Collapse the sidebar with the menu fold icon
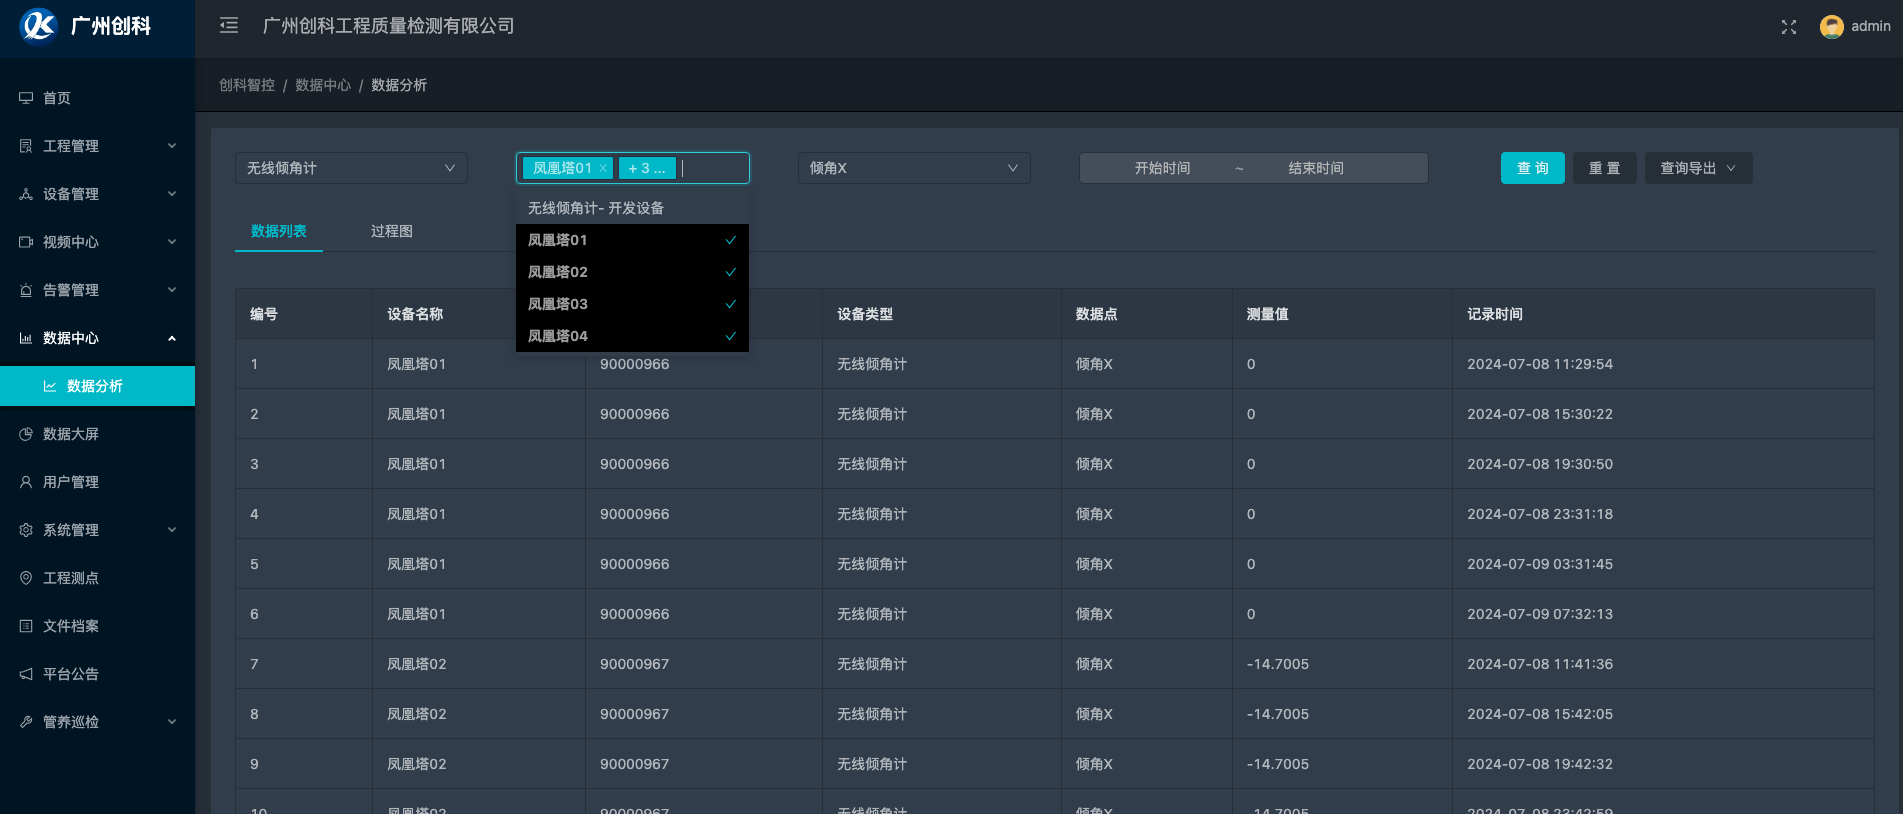This screenshot has height=814, width=1903. point(229,26)
